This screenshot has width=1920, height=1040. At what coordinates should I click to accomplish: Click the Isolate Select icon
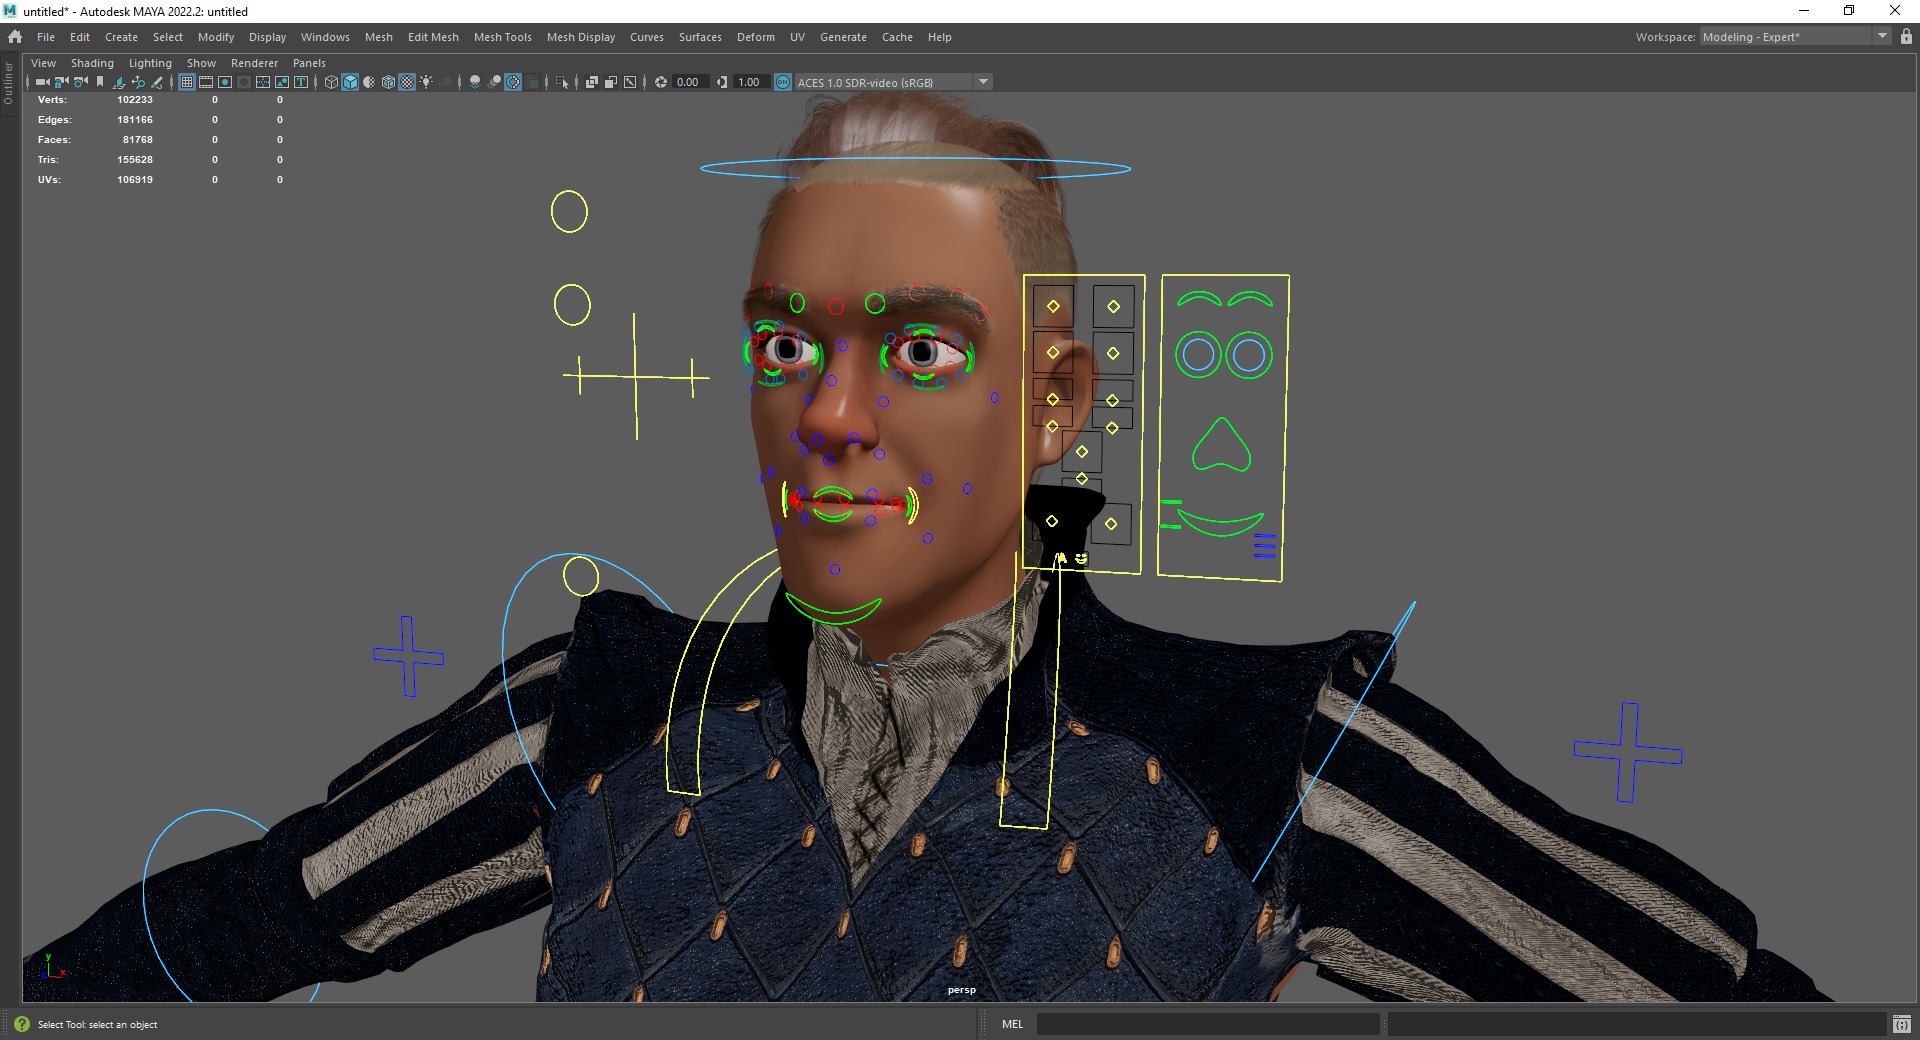562,82
